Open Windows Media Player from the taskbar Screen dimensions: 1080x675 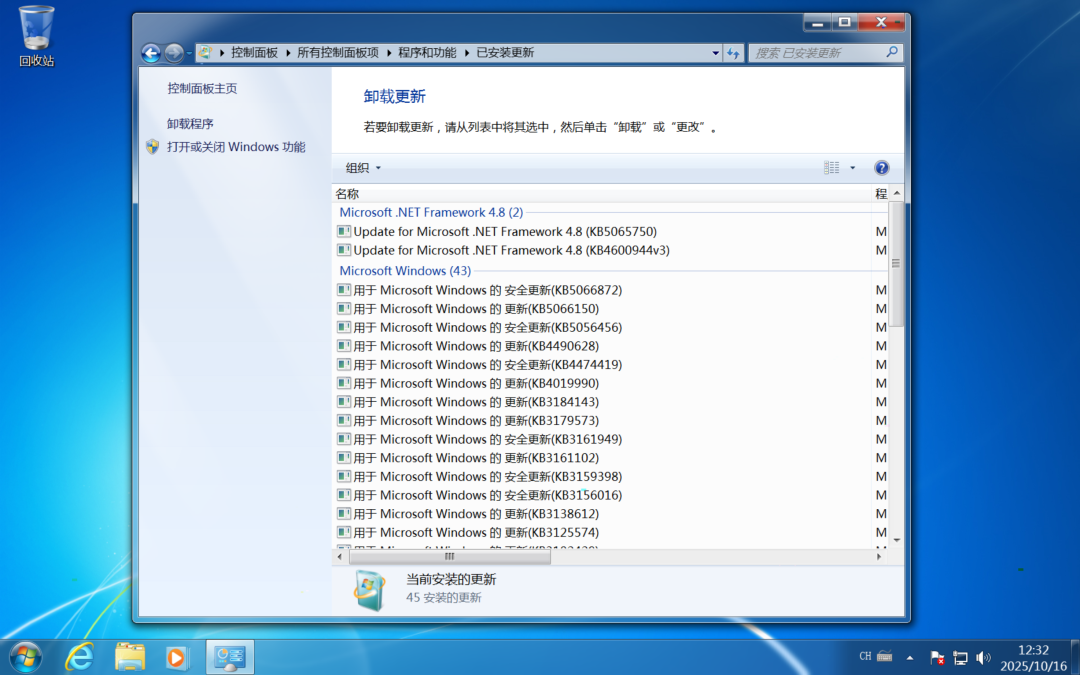pos(177,657)
